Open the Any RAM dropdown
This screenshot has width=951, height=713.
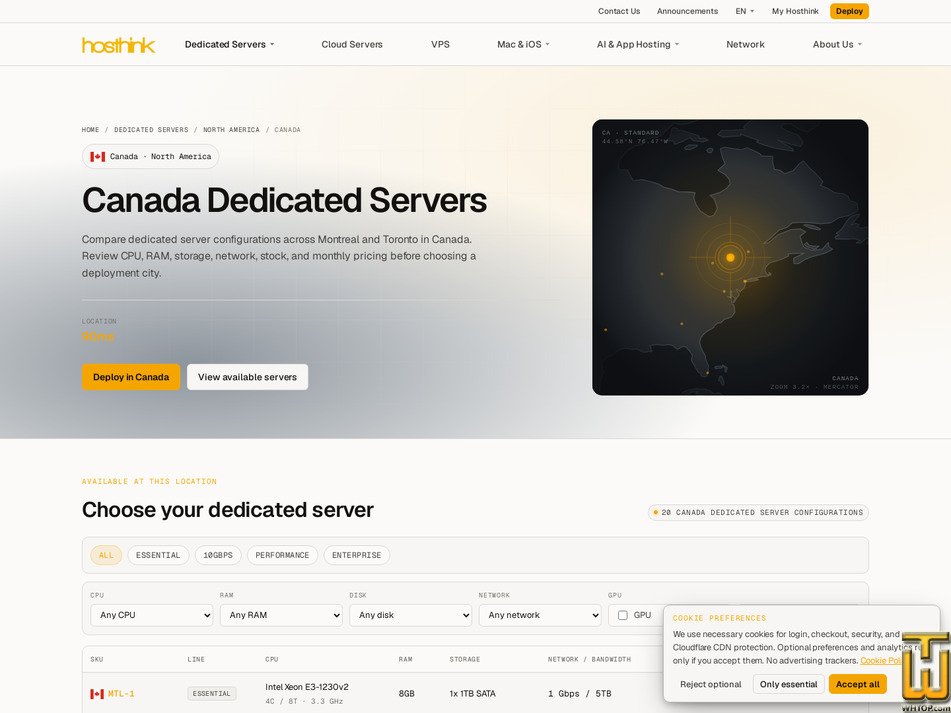pyautogui.click(x=281, y=615)
